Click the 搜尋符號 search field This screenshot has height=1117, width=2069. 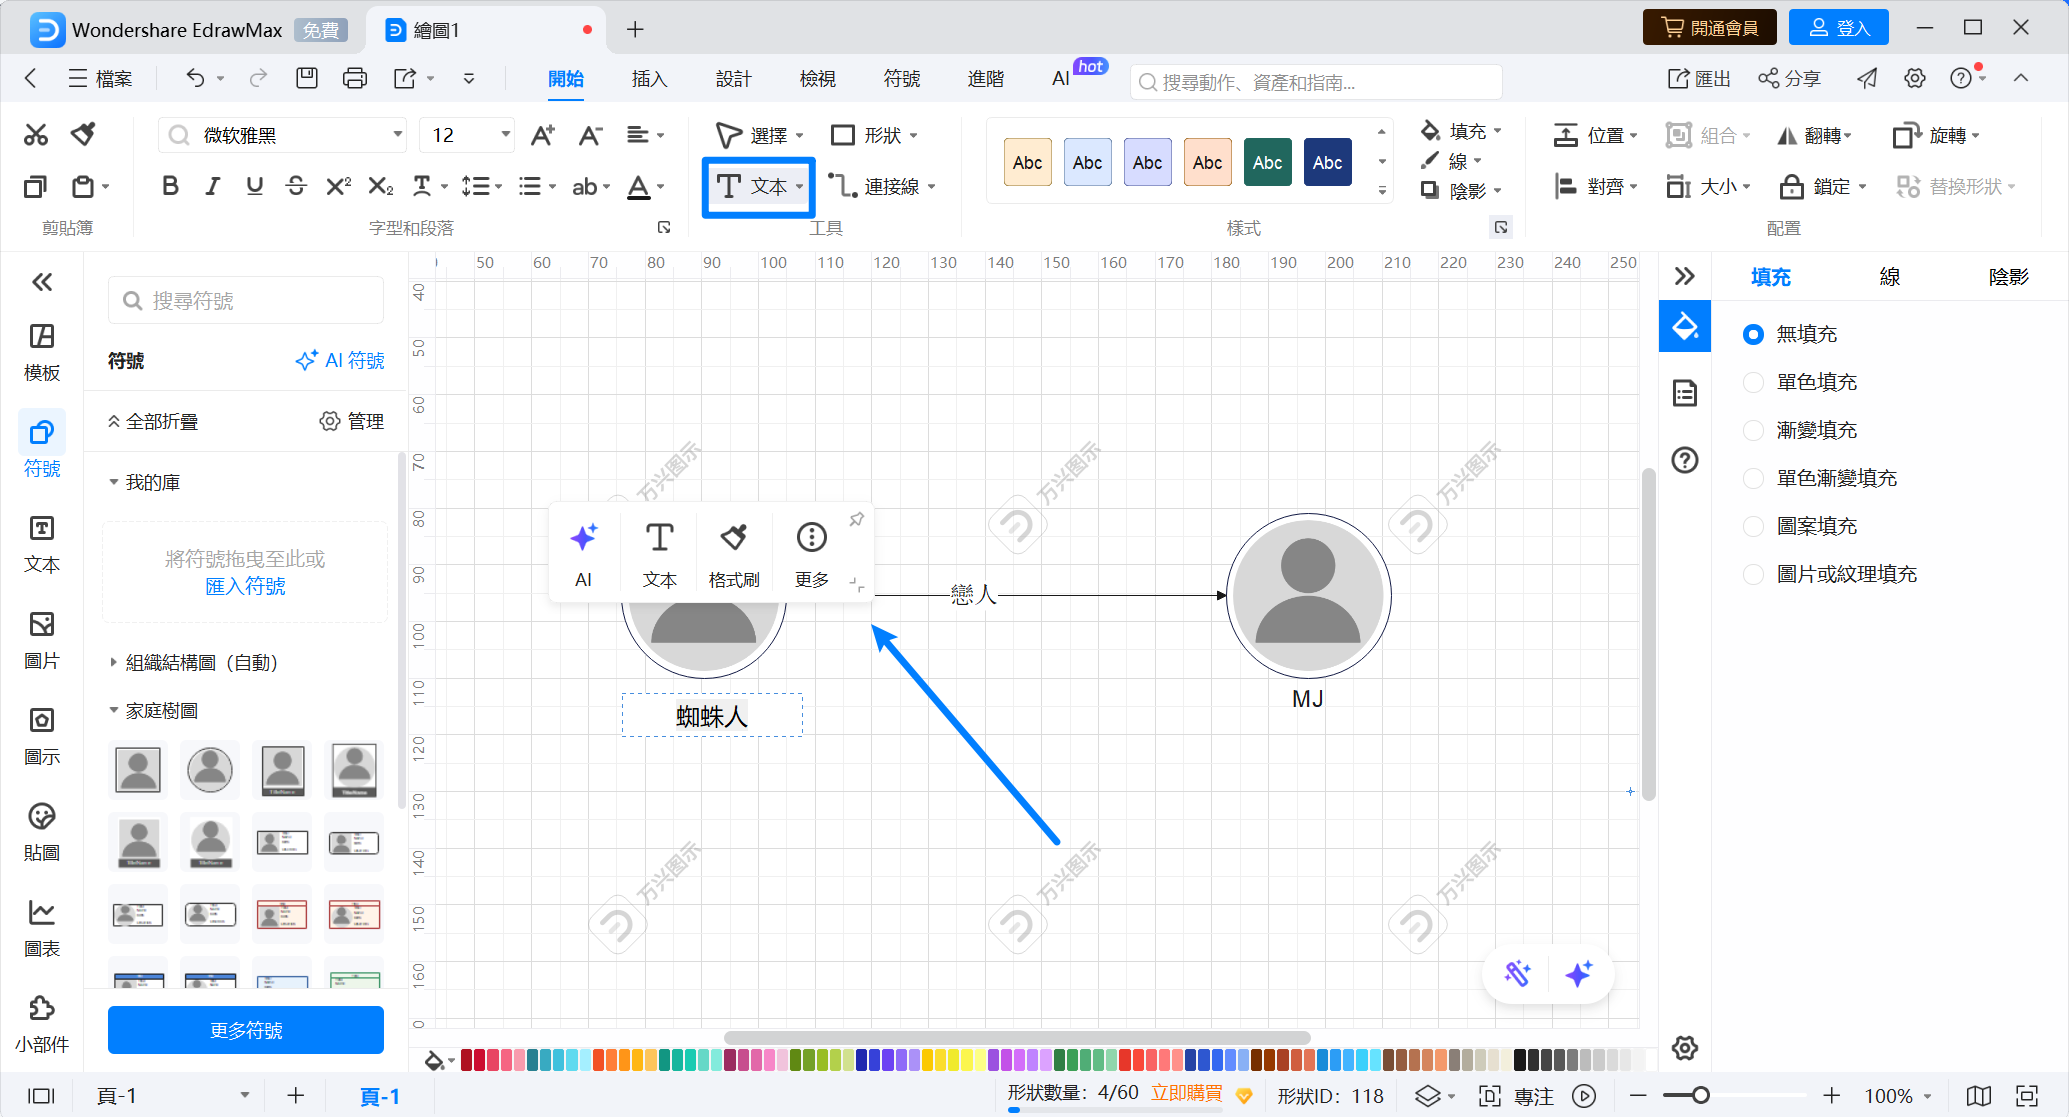[246, 300]
